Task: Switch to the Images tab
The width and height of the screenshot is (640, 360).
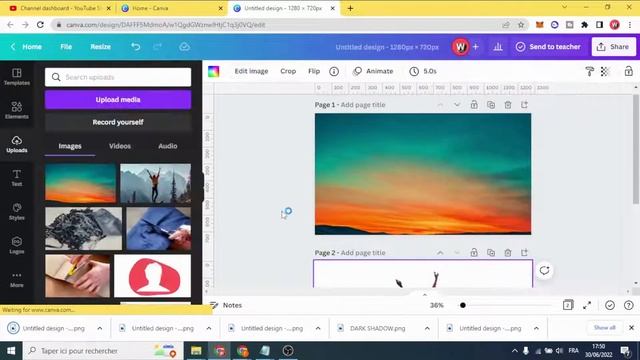Action: 70,146
